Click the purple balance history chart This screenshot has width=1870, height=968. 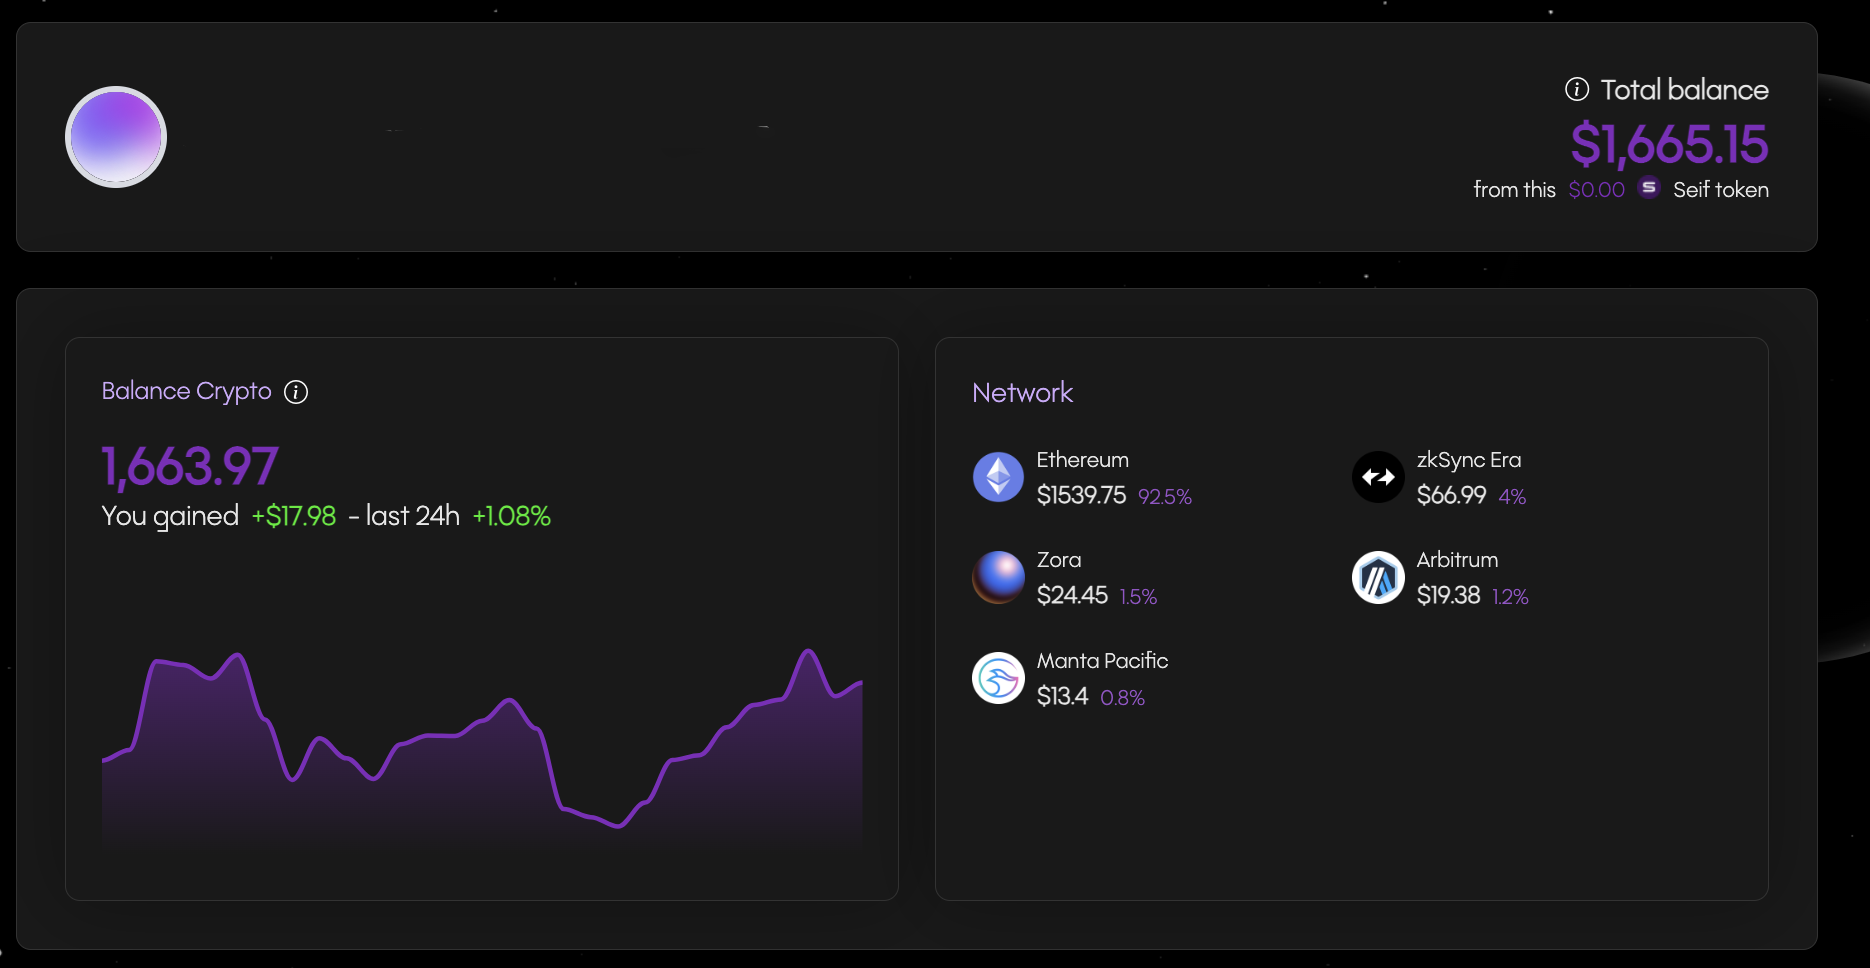(482, 748)
